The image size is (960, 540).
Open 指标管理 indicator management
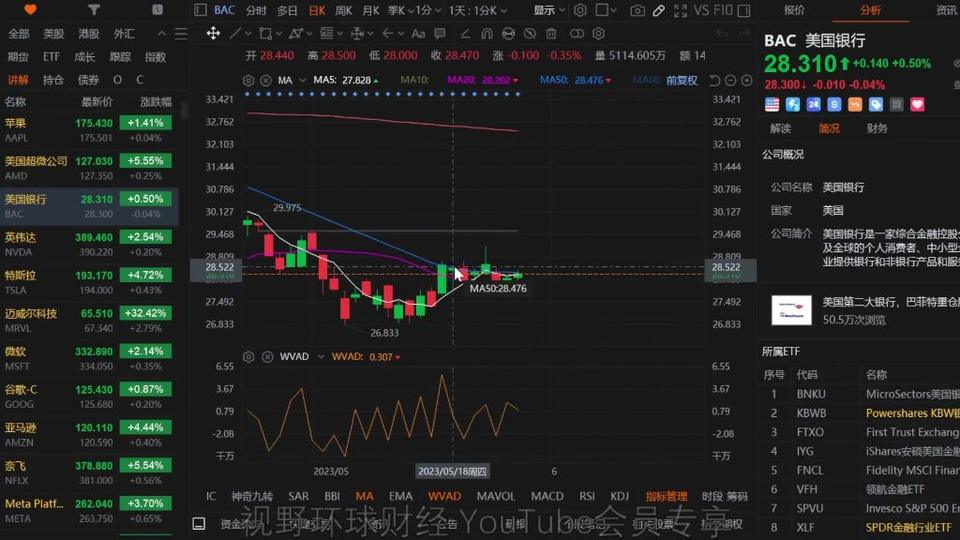click(666, 496)
